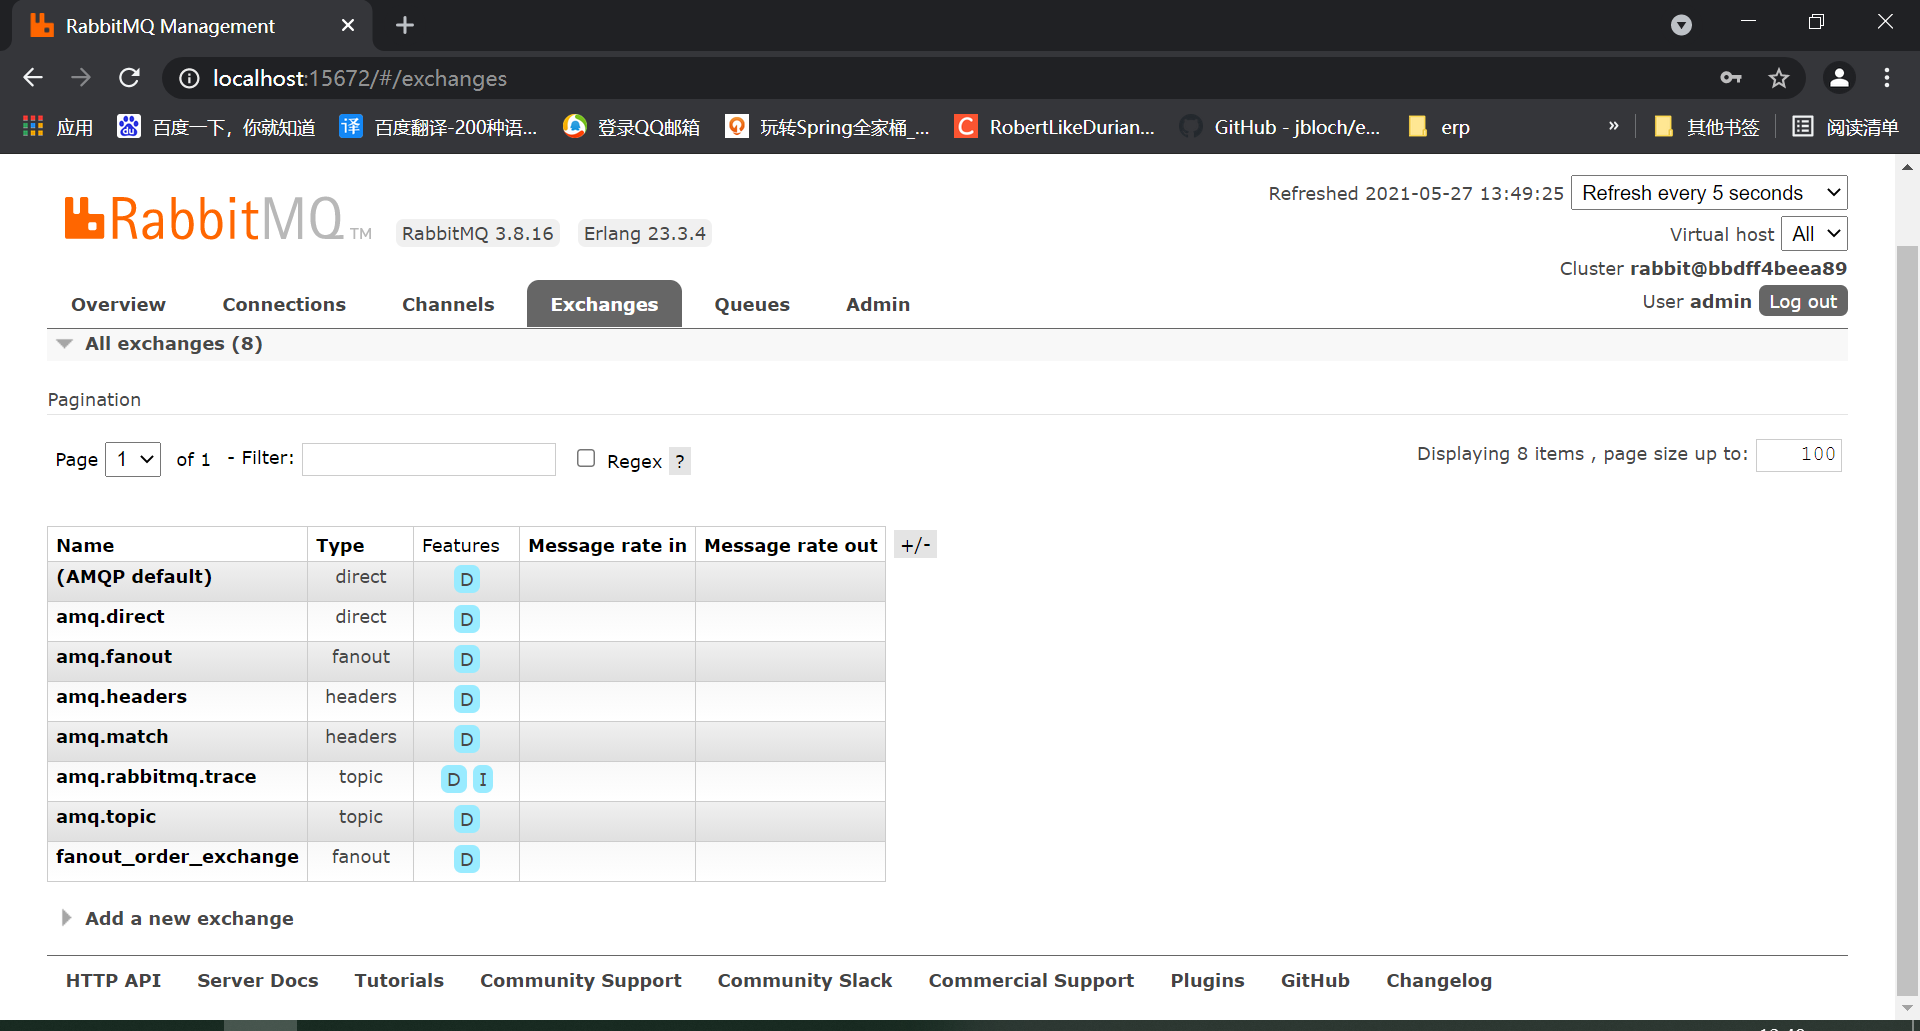
Task: Close the RabbitMQ Management tab
Action: coord(348,25)
